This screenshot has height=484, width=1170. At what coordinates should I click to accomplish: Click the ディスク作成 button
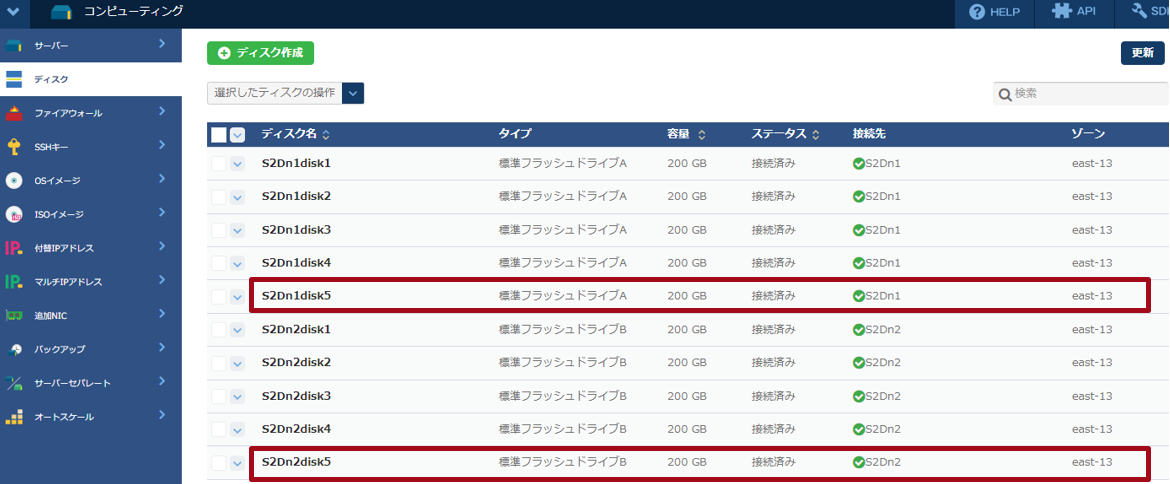click(260, 53)
